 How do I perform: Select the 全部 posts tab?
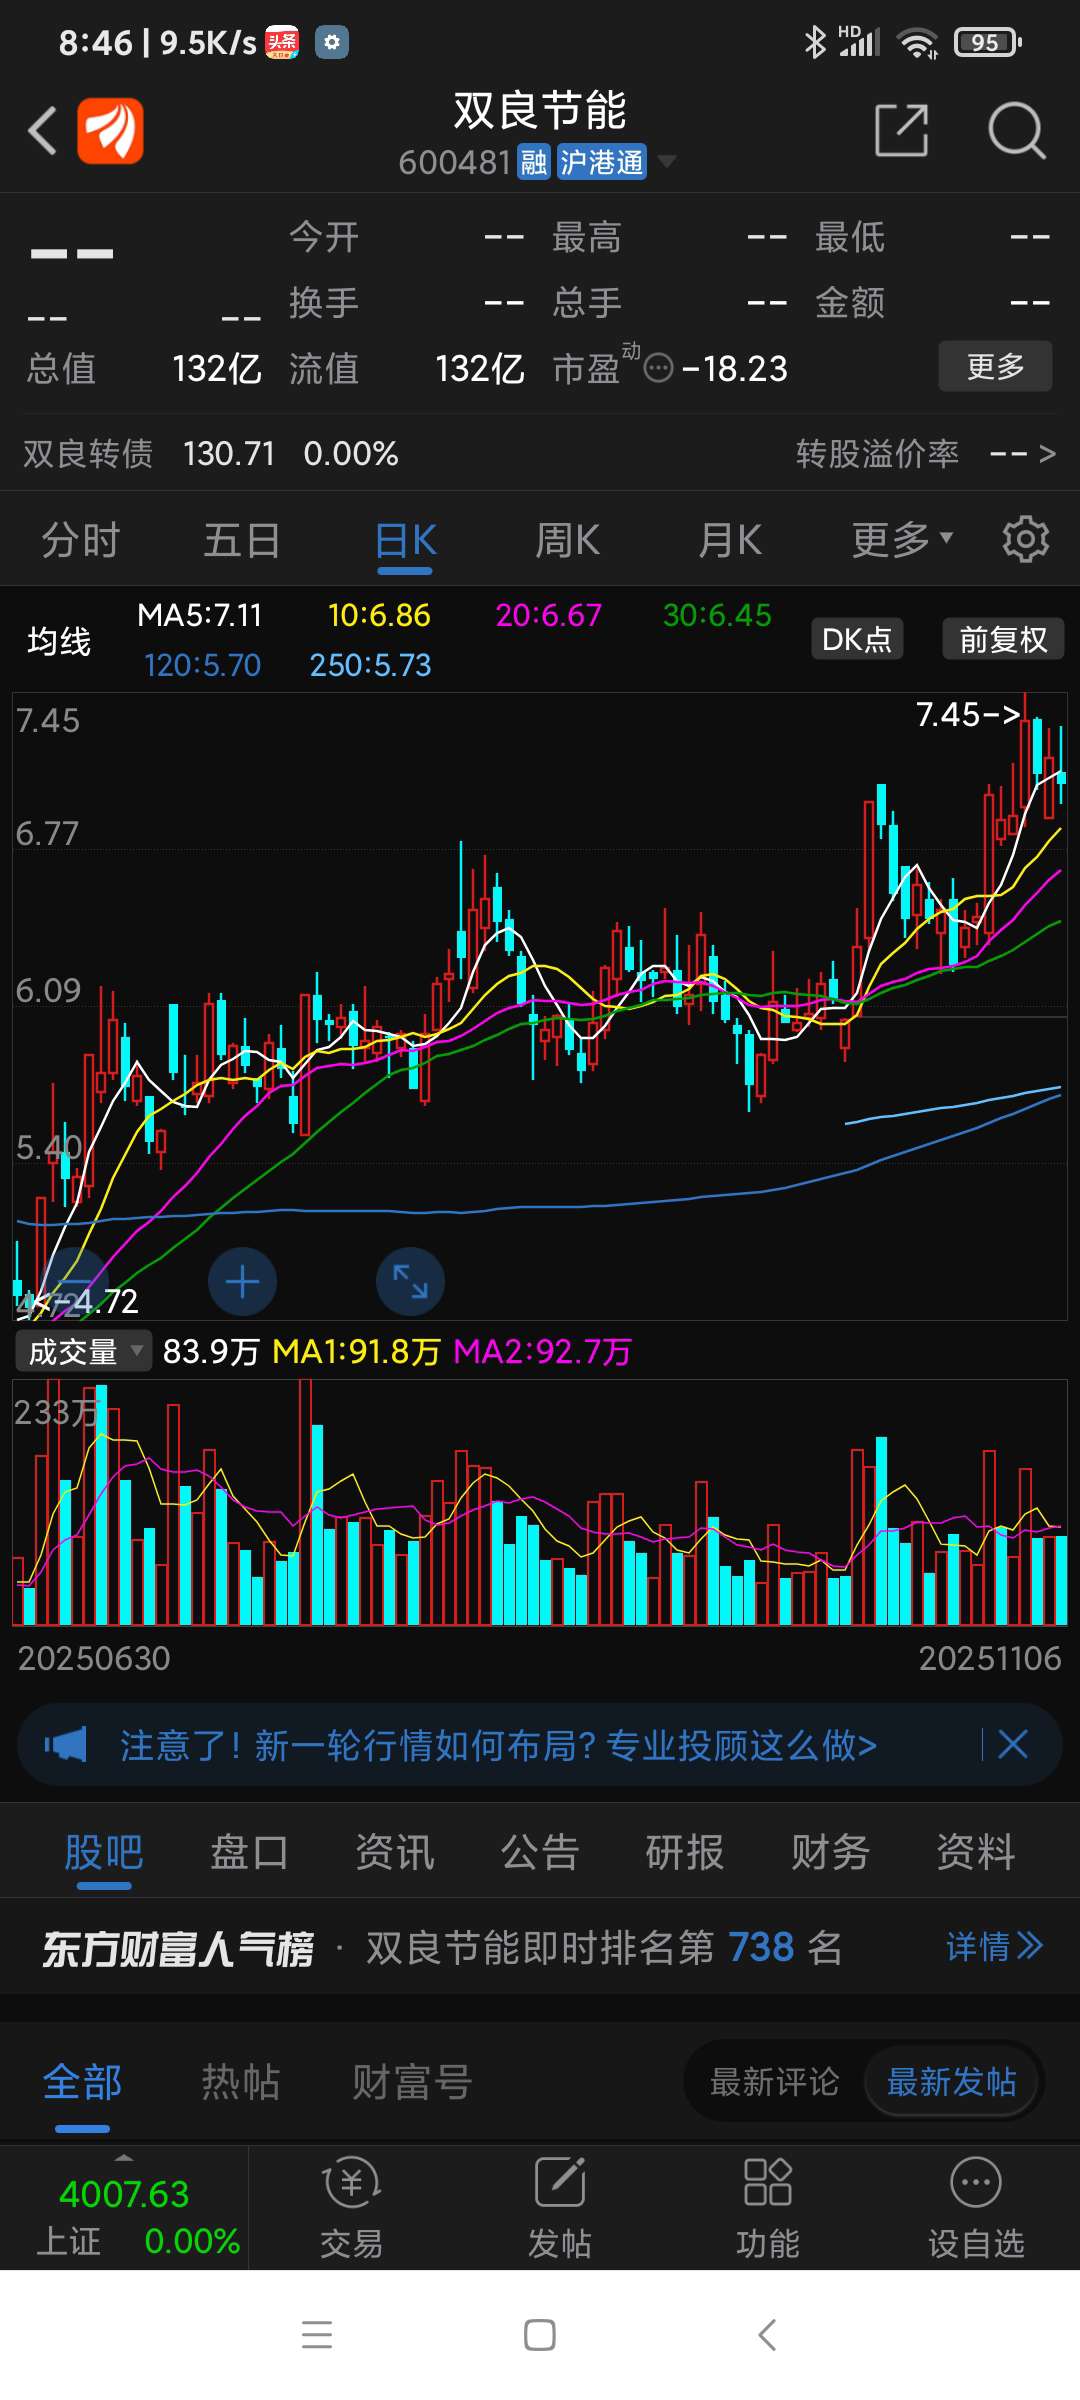[x=82, y=2082]
